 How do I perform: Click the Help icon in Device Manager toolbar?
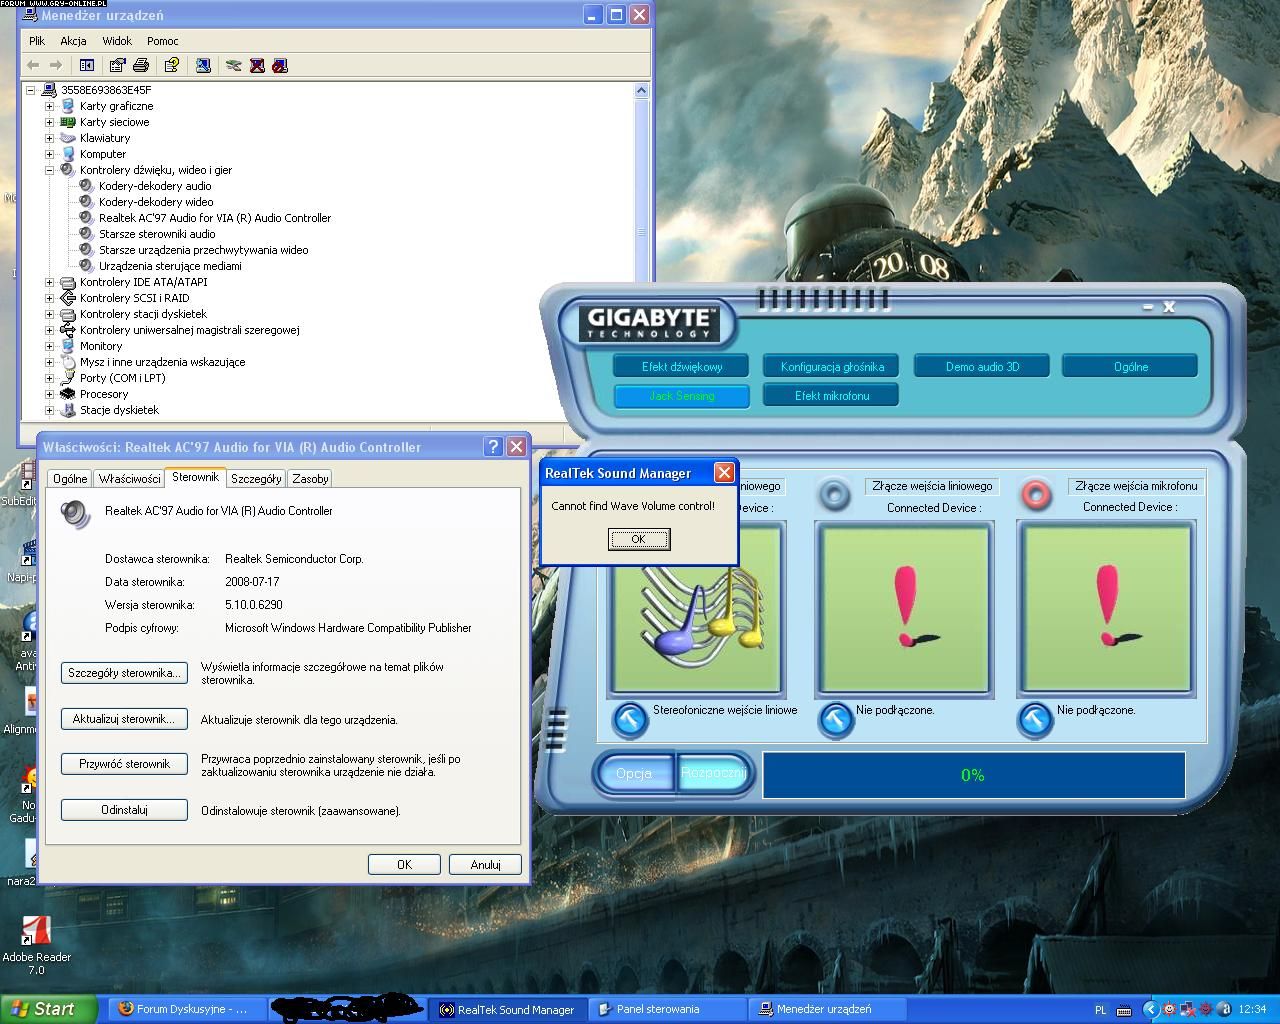click(172, 65)
